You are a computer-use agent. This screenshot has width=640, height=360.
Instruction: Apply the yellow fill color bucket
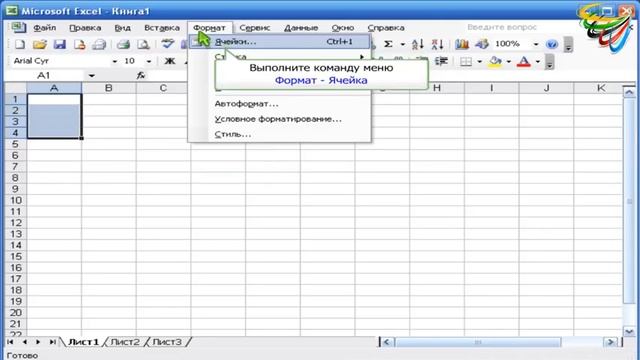click(x=496, y=62)
